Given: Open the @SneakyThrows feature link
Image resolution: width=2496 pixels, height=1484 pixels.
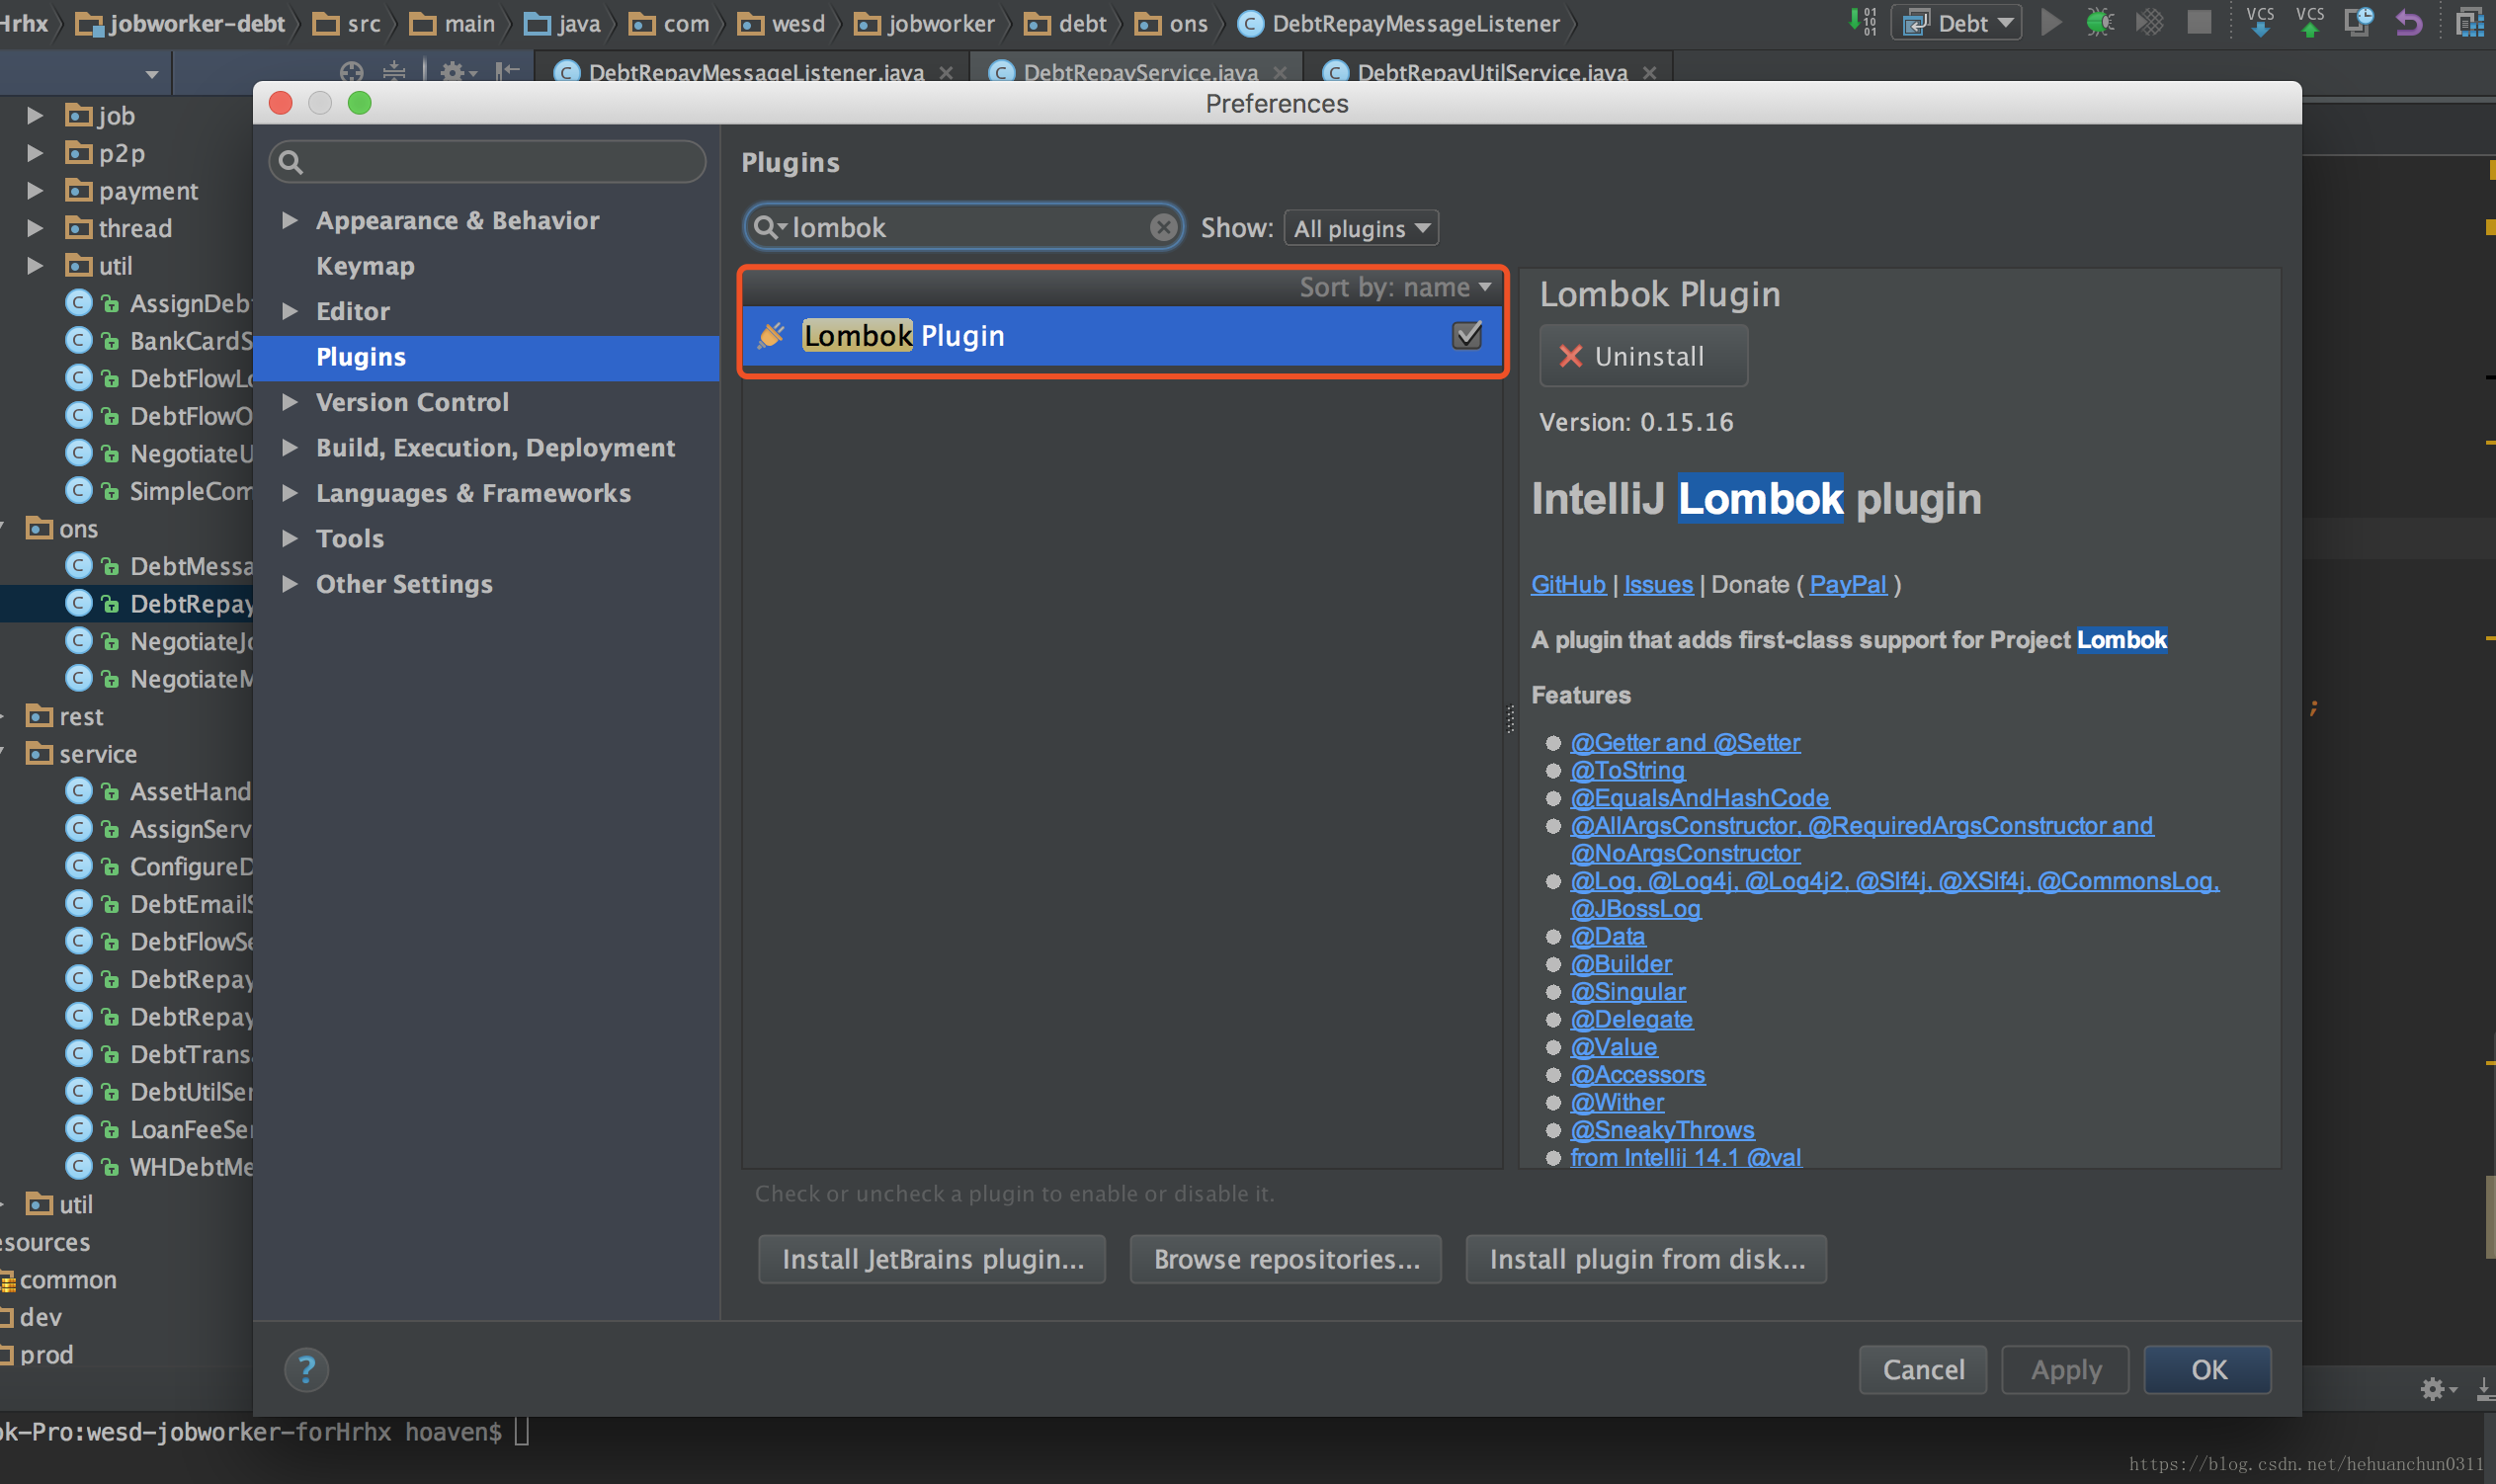Looking at the screenshot, I should click(1662, 1130).
